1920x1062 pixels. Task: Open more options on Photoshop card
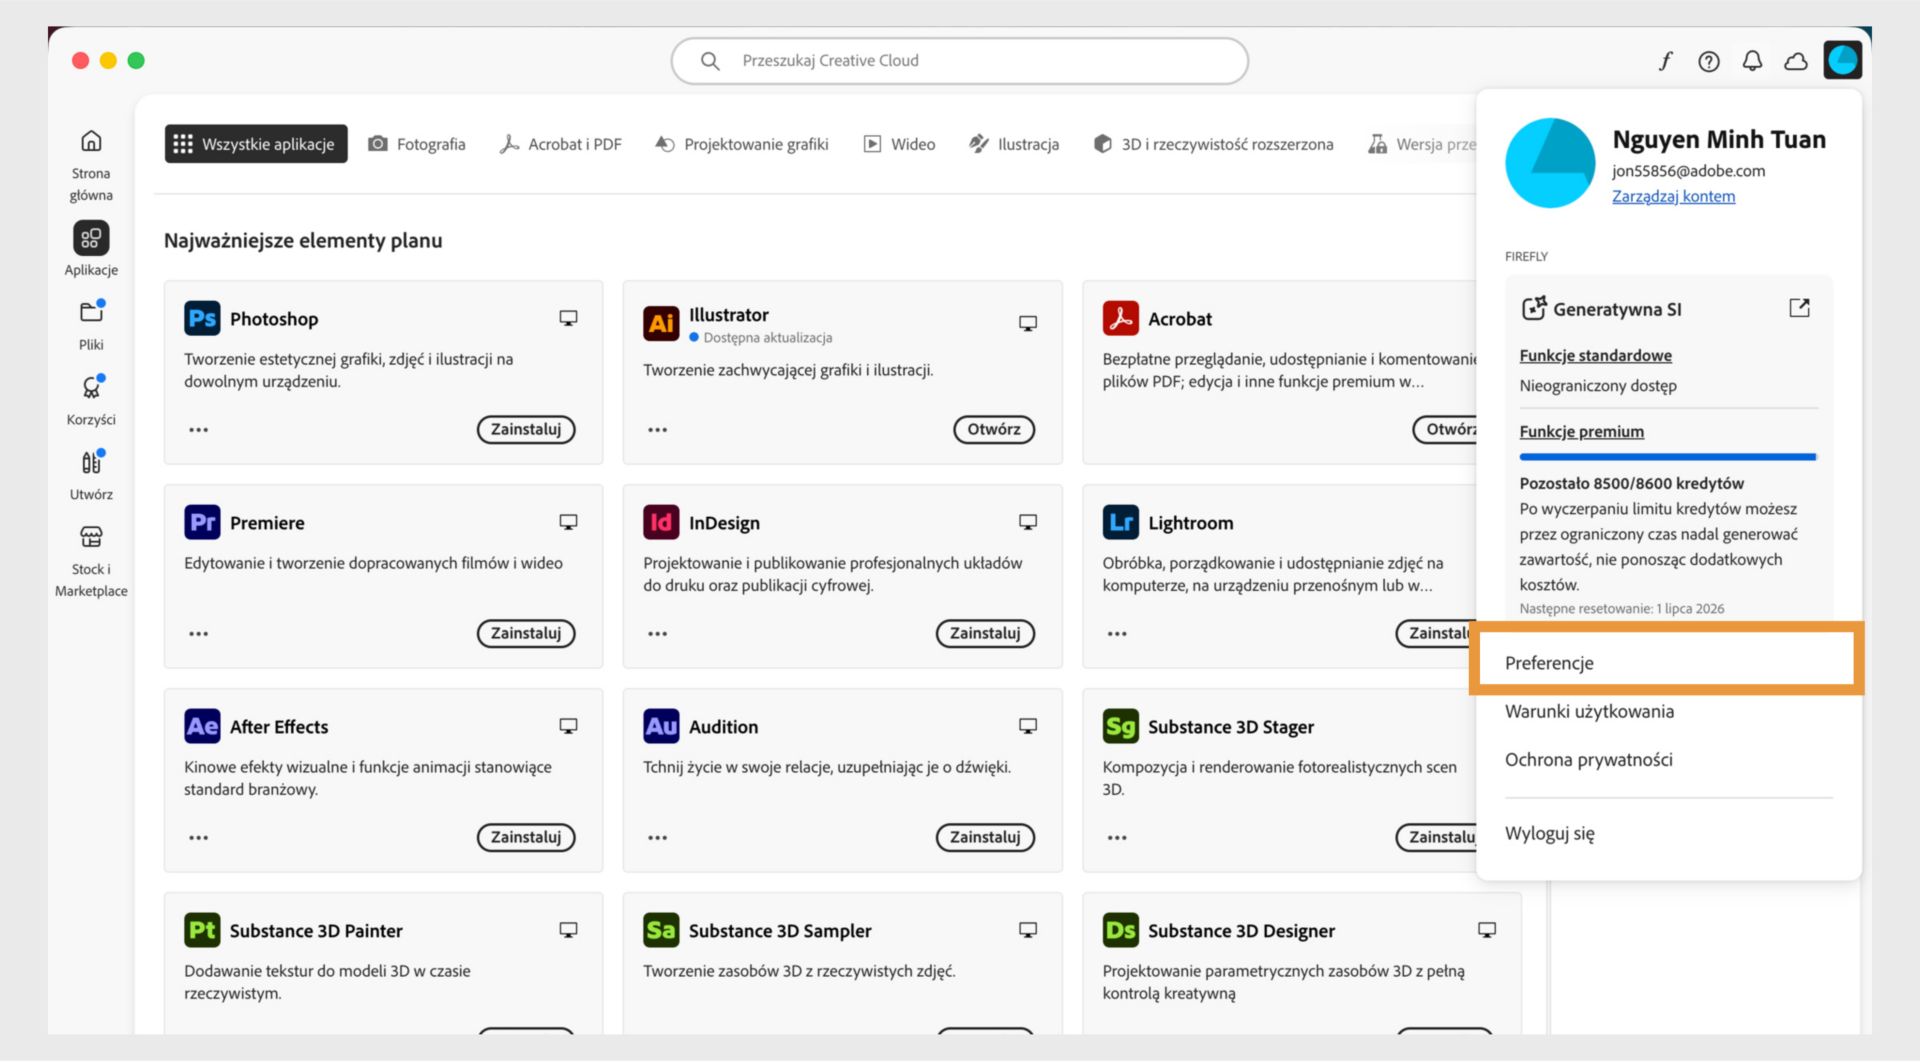pos(199,430)
